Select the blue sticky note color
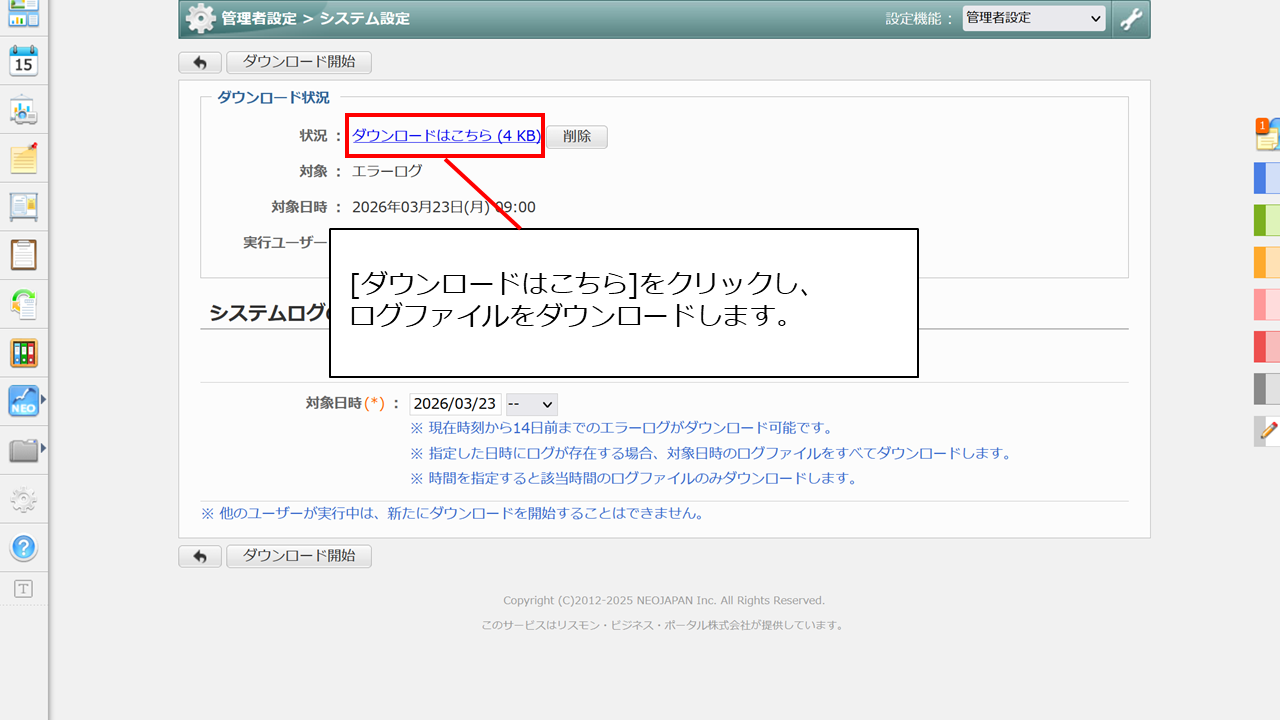The height and width of the screenshot is (720, 1280). point(1268,178)
